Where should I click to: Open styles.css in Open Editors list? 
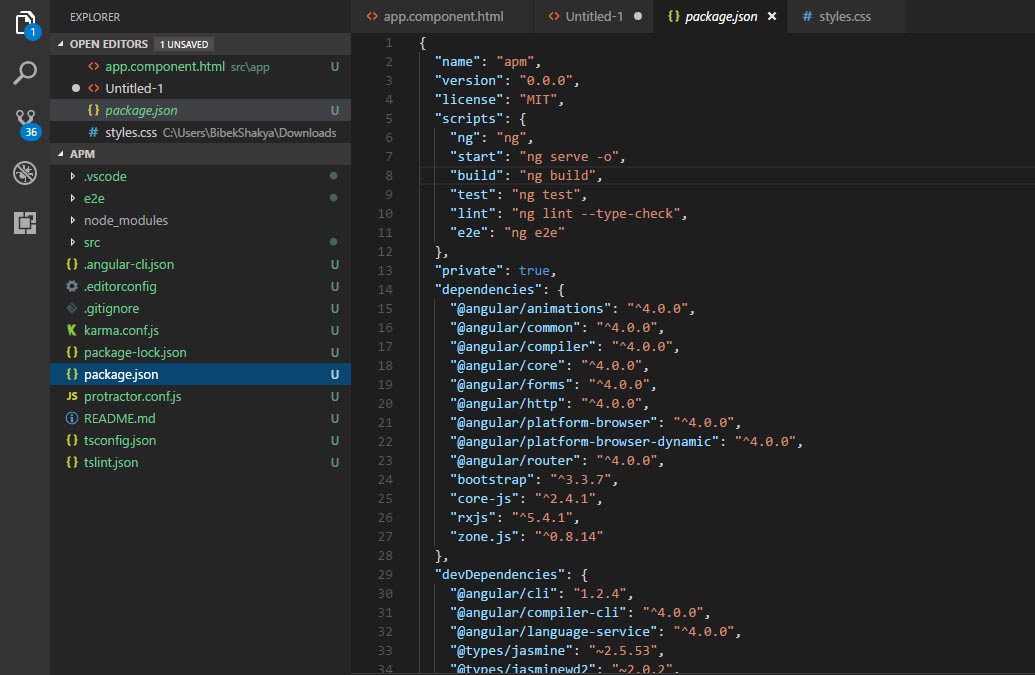[200, 133]
